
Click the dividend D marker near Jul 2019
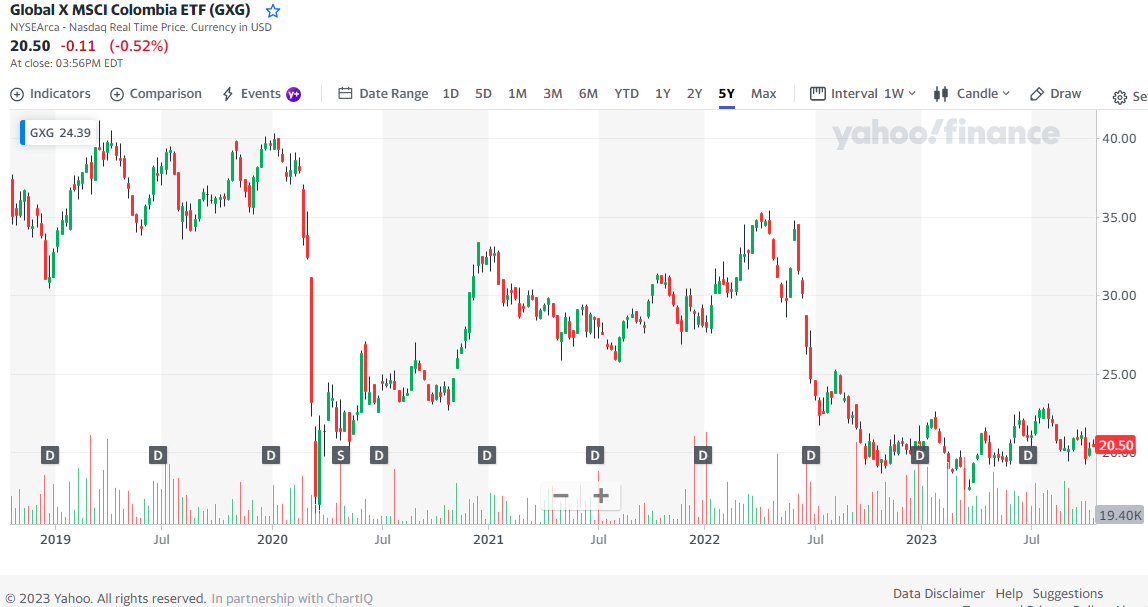158,455
